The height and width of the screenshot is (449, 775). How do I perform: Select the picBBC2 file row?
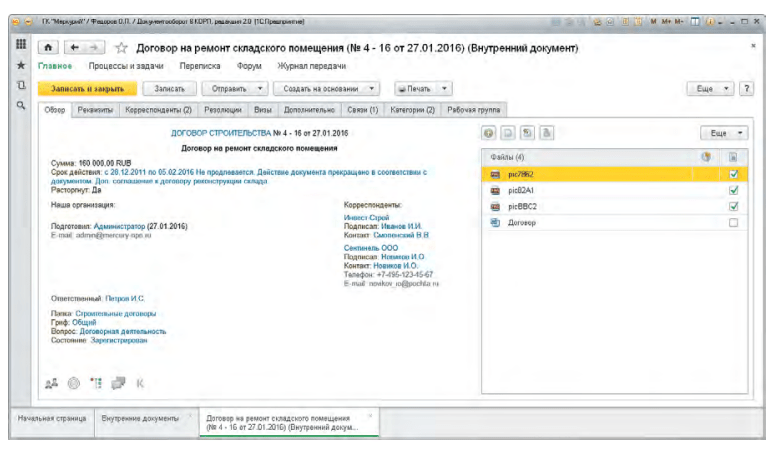(614, 207)
